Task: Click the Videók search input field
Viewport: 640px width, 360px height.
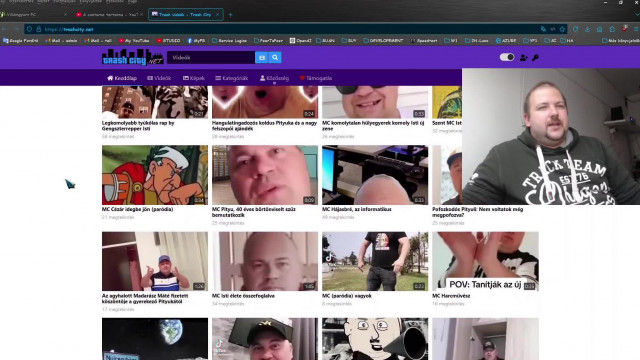Action: tap(211, 58)
